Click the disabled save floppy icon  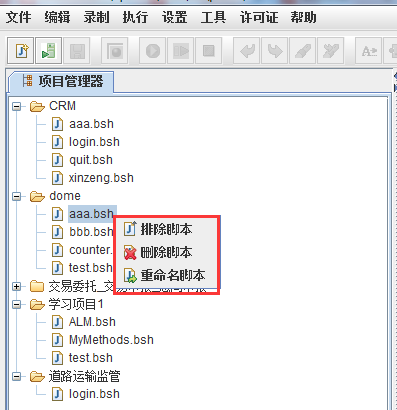tap(77, 51)
